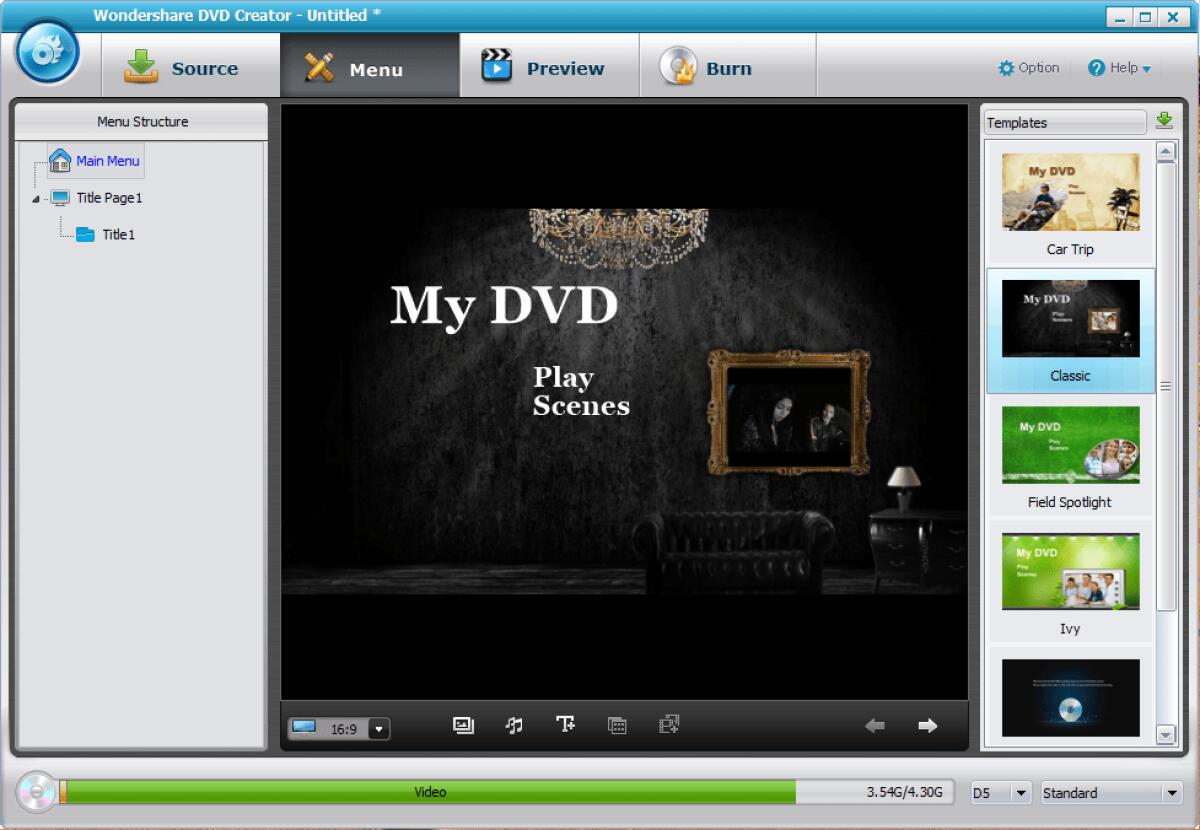The image size is (1200, 830).
Task: Click the Source button
Action: 190,65
